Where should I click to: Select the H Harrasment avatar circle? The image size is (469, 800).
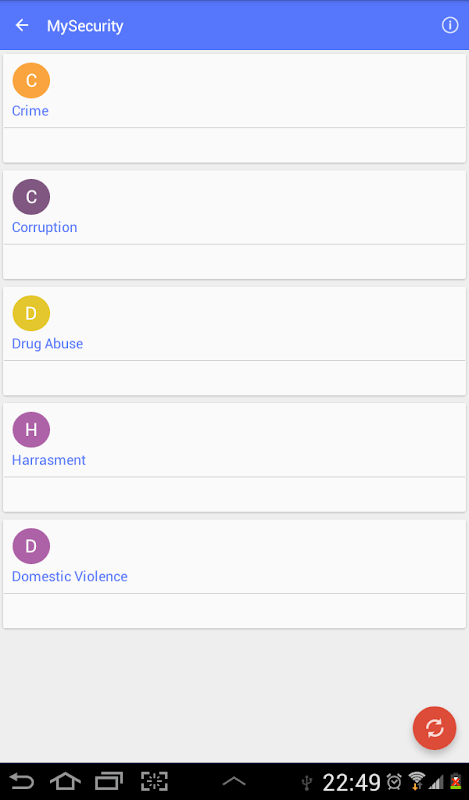point(31,430)
